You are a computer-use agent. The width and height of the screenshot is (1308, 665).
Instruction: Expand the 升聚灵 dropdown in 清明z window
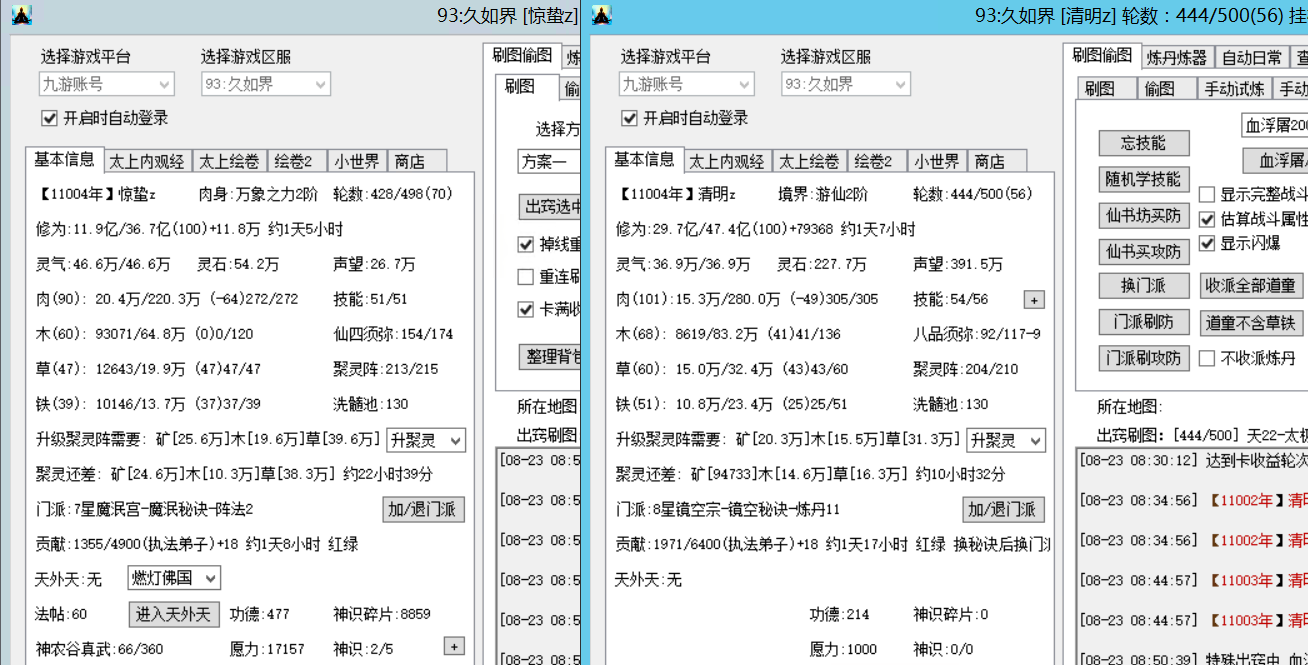[x=1005, y=440]
